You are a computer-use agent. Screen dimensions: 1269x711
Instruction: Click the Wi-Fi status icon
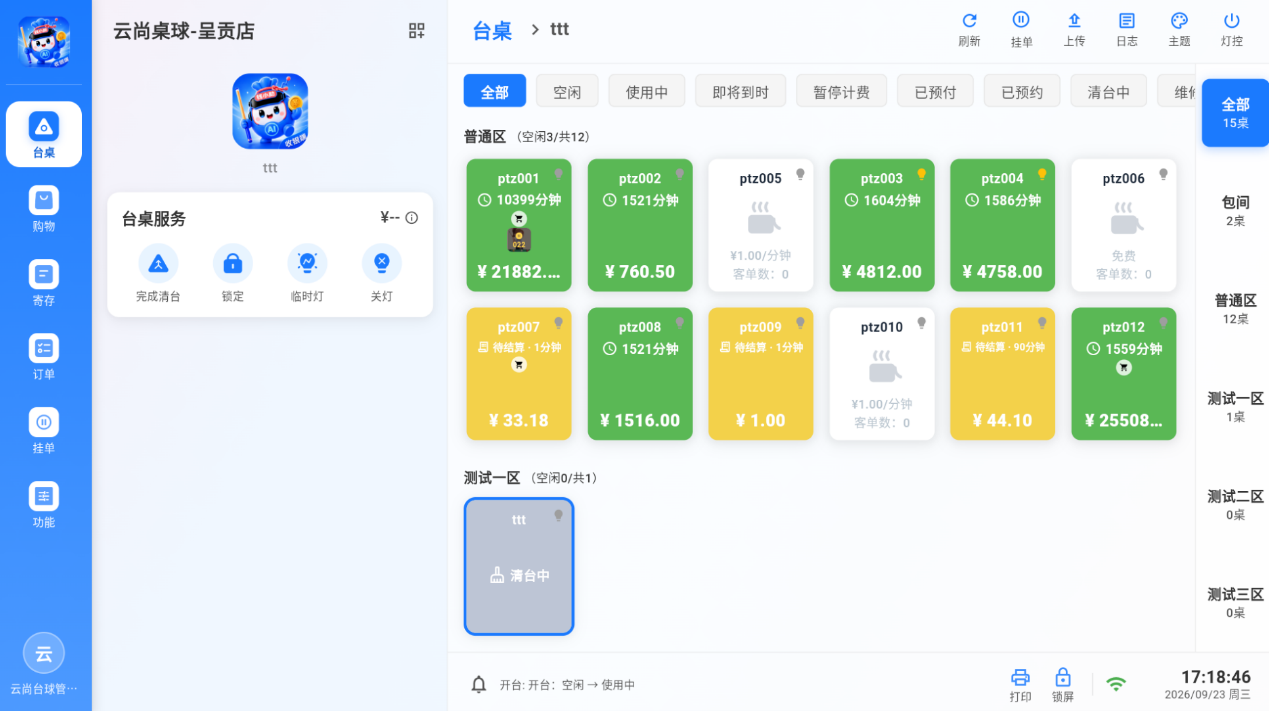(1116, 684)
